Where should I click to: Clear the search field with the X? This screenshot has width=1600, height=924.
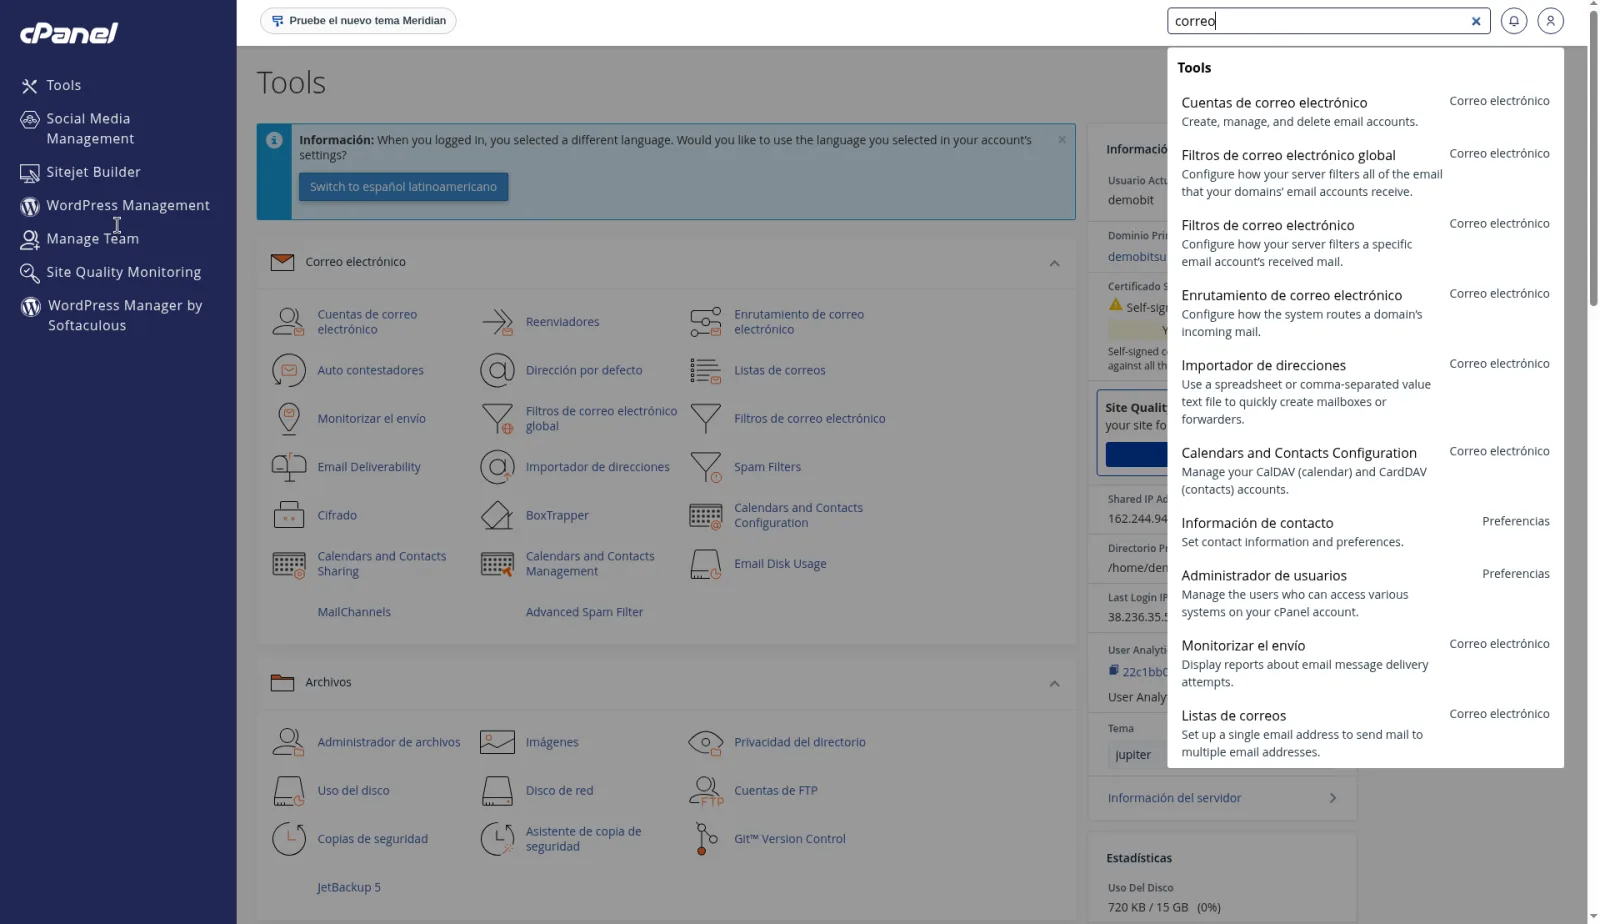click(1475, 21)
